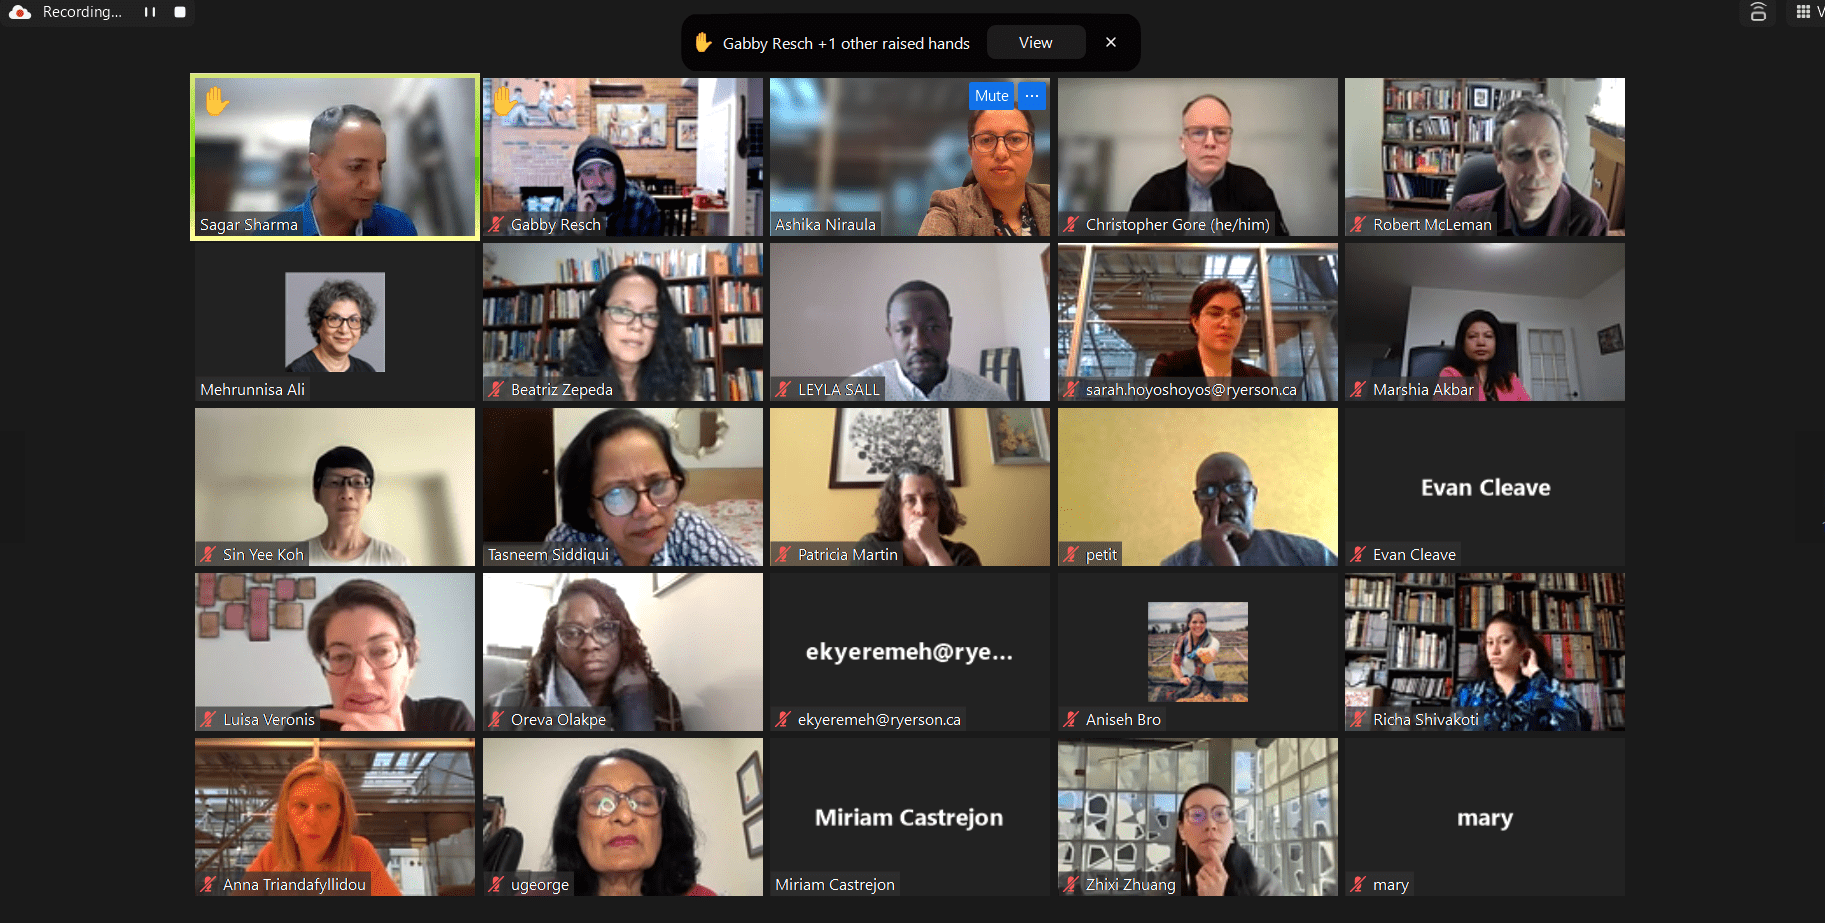Select Aniseh Bro's profile photo tile
The width and height of the screenshot is (1825, 923).
pyautogui.click(x=1198, y=652)
